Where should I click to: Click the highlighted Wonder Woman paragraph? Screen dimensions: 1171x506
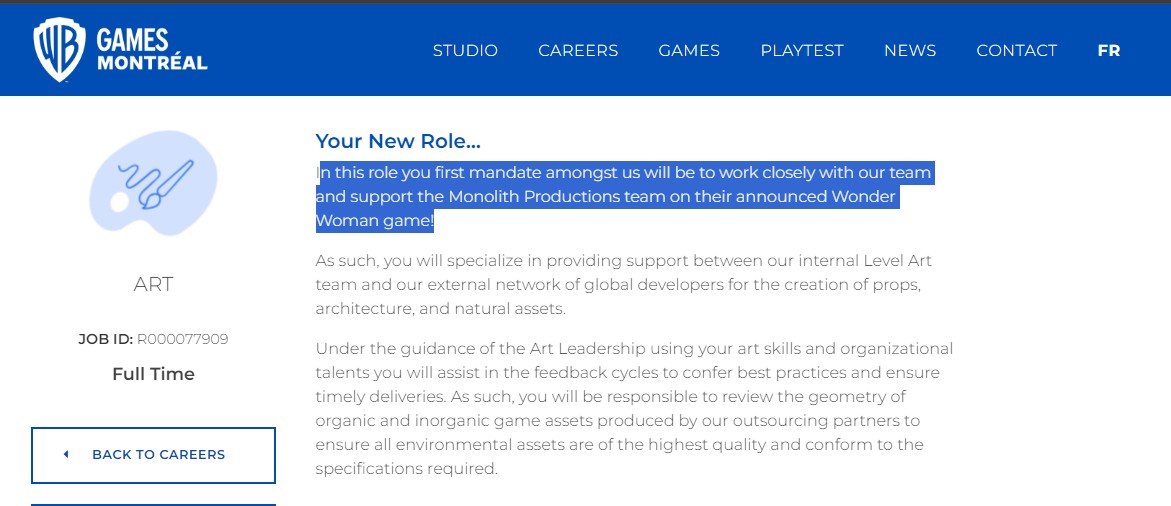[x=623, y=197]
